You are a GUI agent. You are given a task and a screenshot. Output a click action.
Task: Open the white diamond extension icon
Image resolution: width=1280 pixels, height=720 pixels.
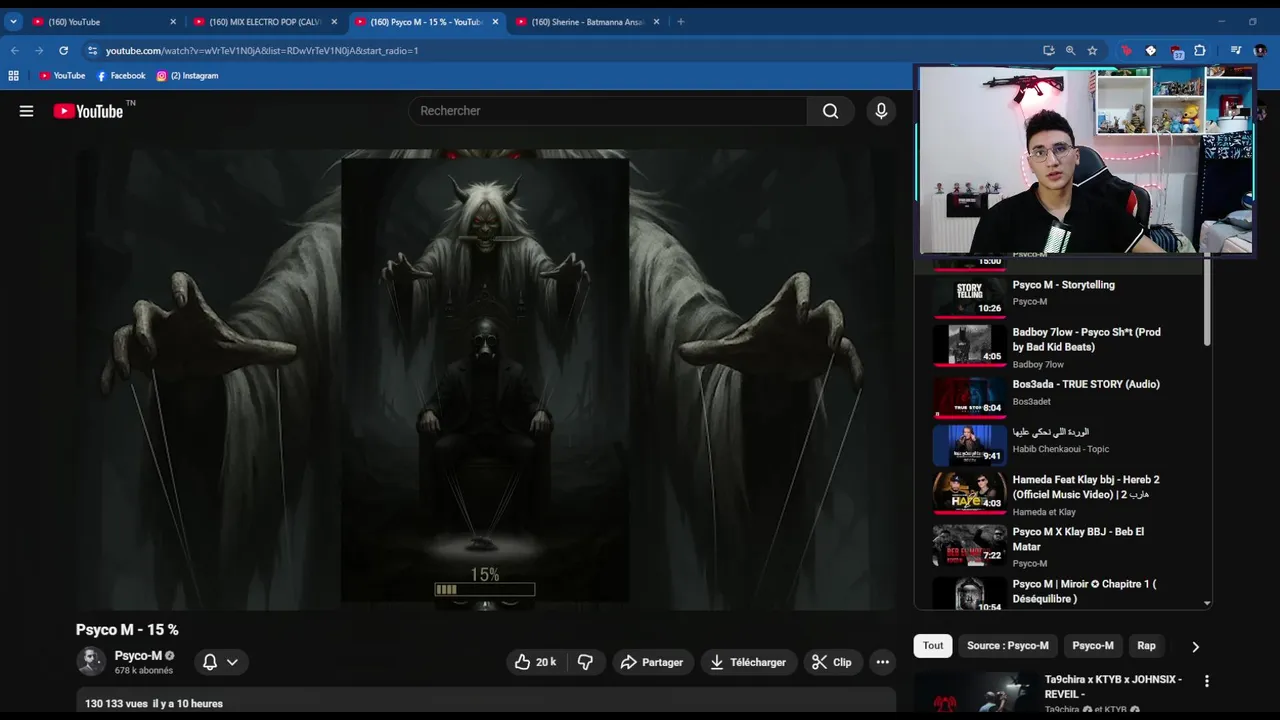tap(1151, 50)
